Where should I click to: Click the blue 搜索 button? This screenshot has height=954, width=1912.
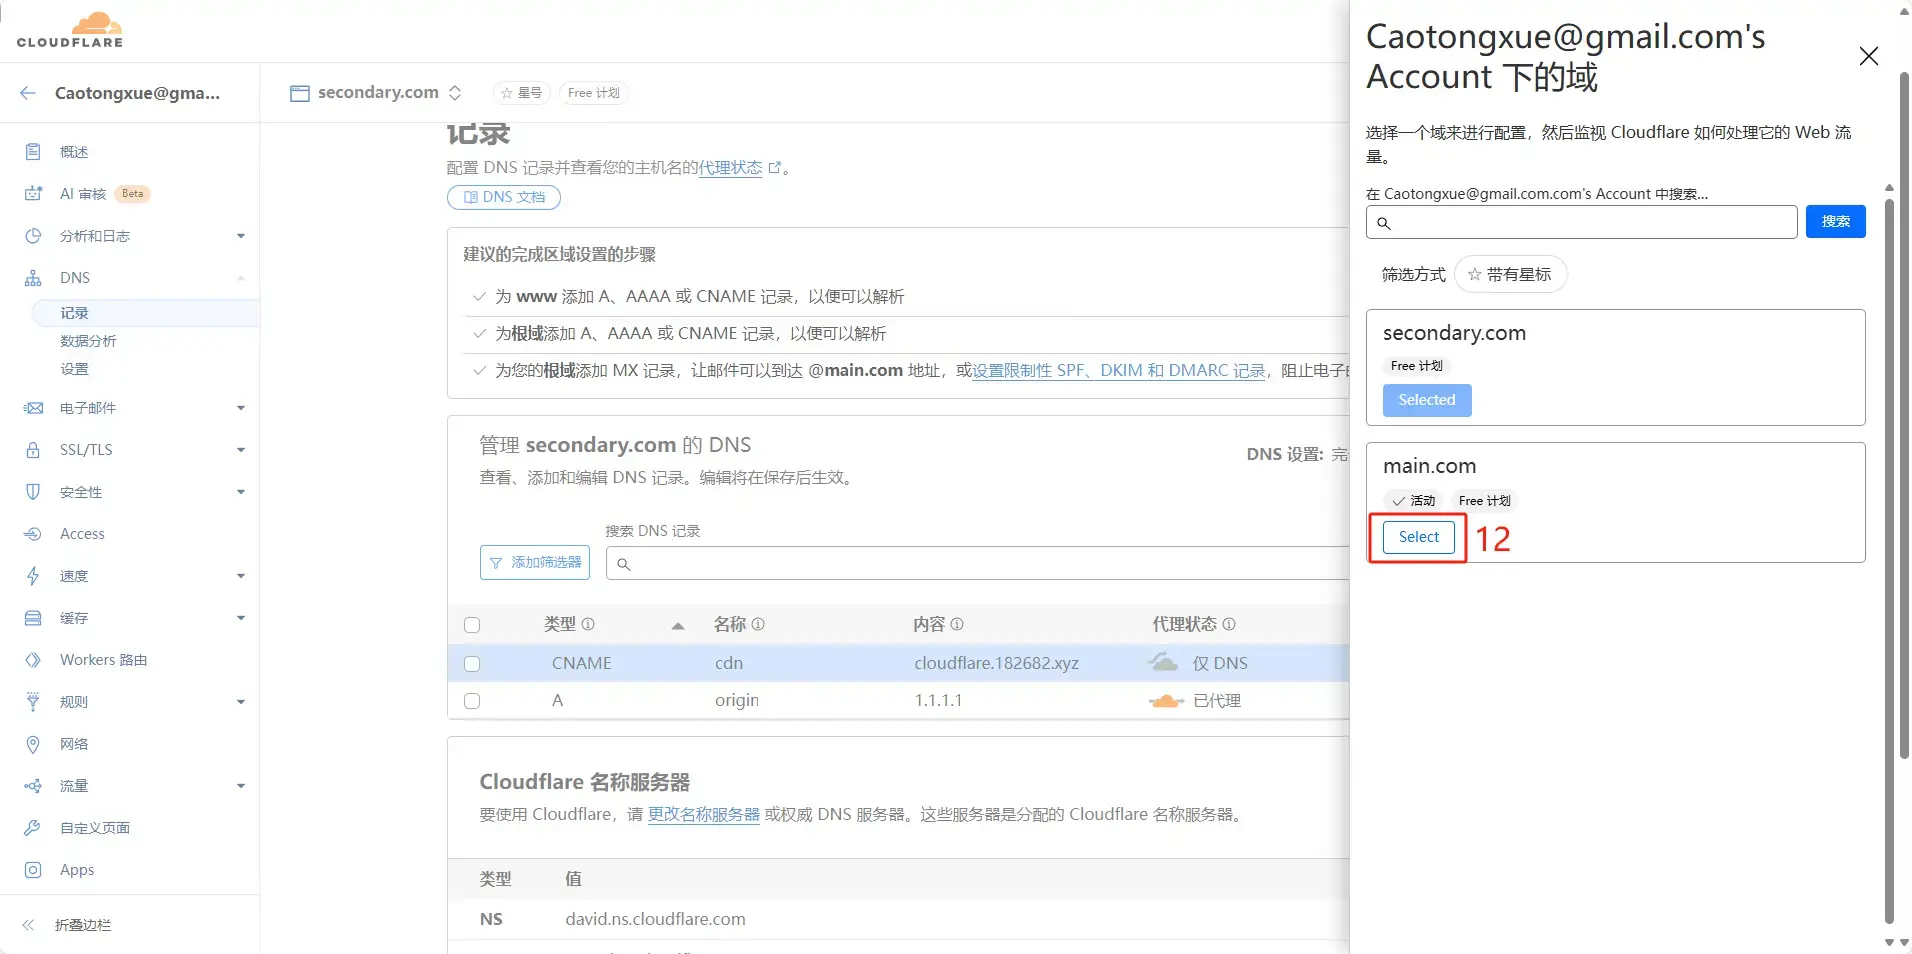[x=1835, y=221]
